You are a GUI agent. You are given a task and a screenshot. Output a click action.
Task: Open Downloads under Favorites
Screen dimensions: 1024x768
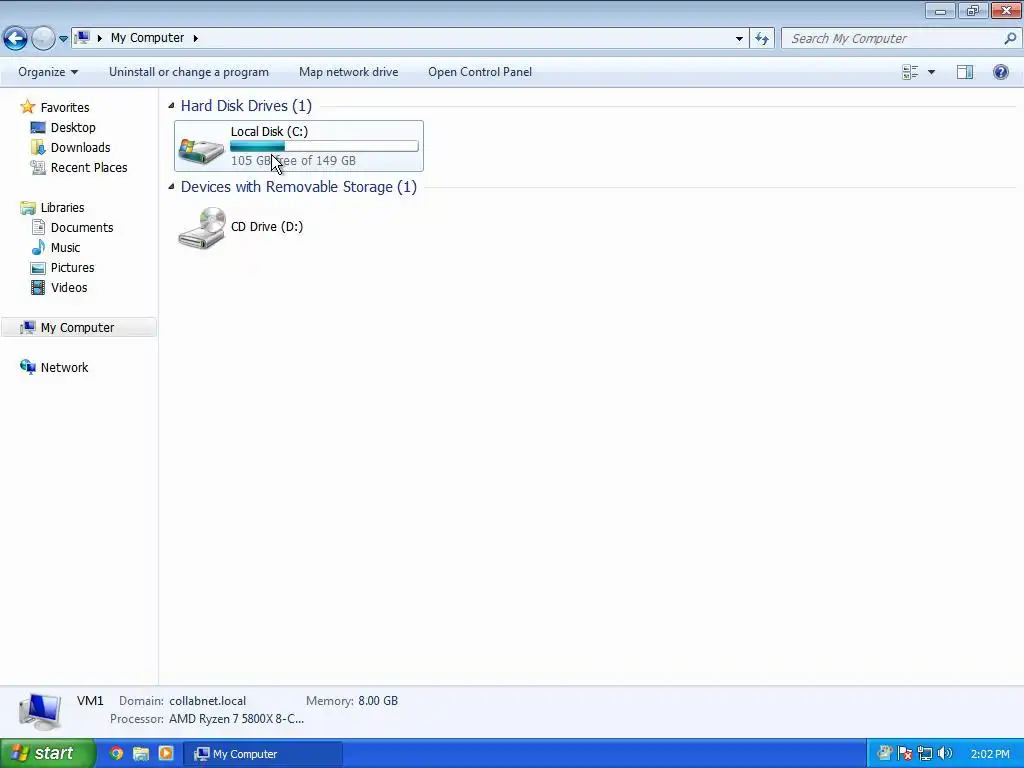pyautogui.click(x=80, y=148)
